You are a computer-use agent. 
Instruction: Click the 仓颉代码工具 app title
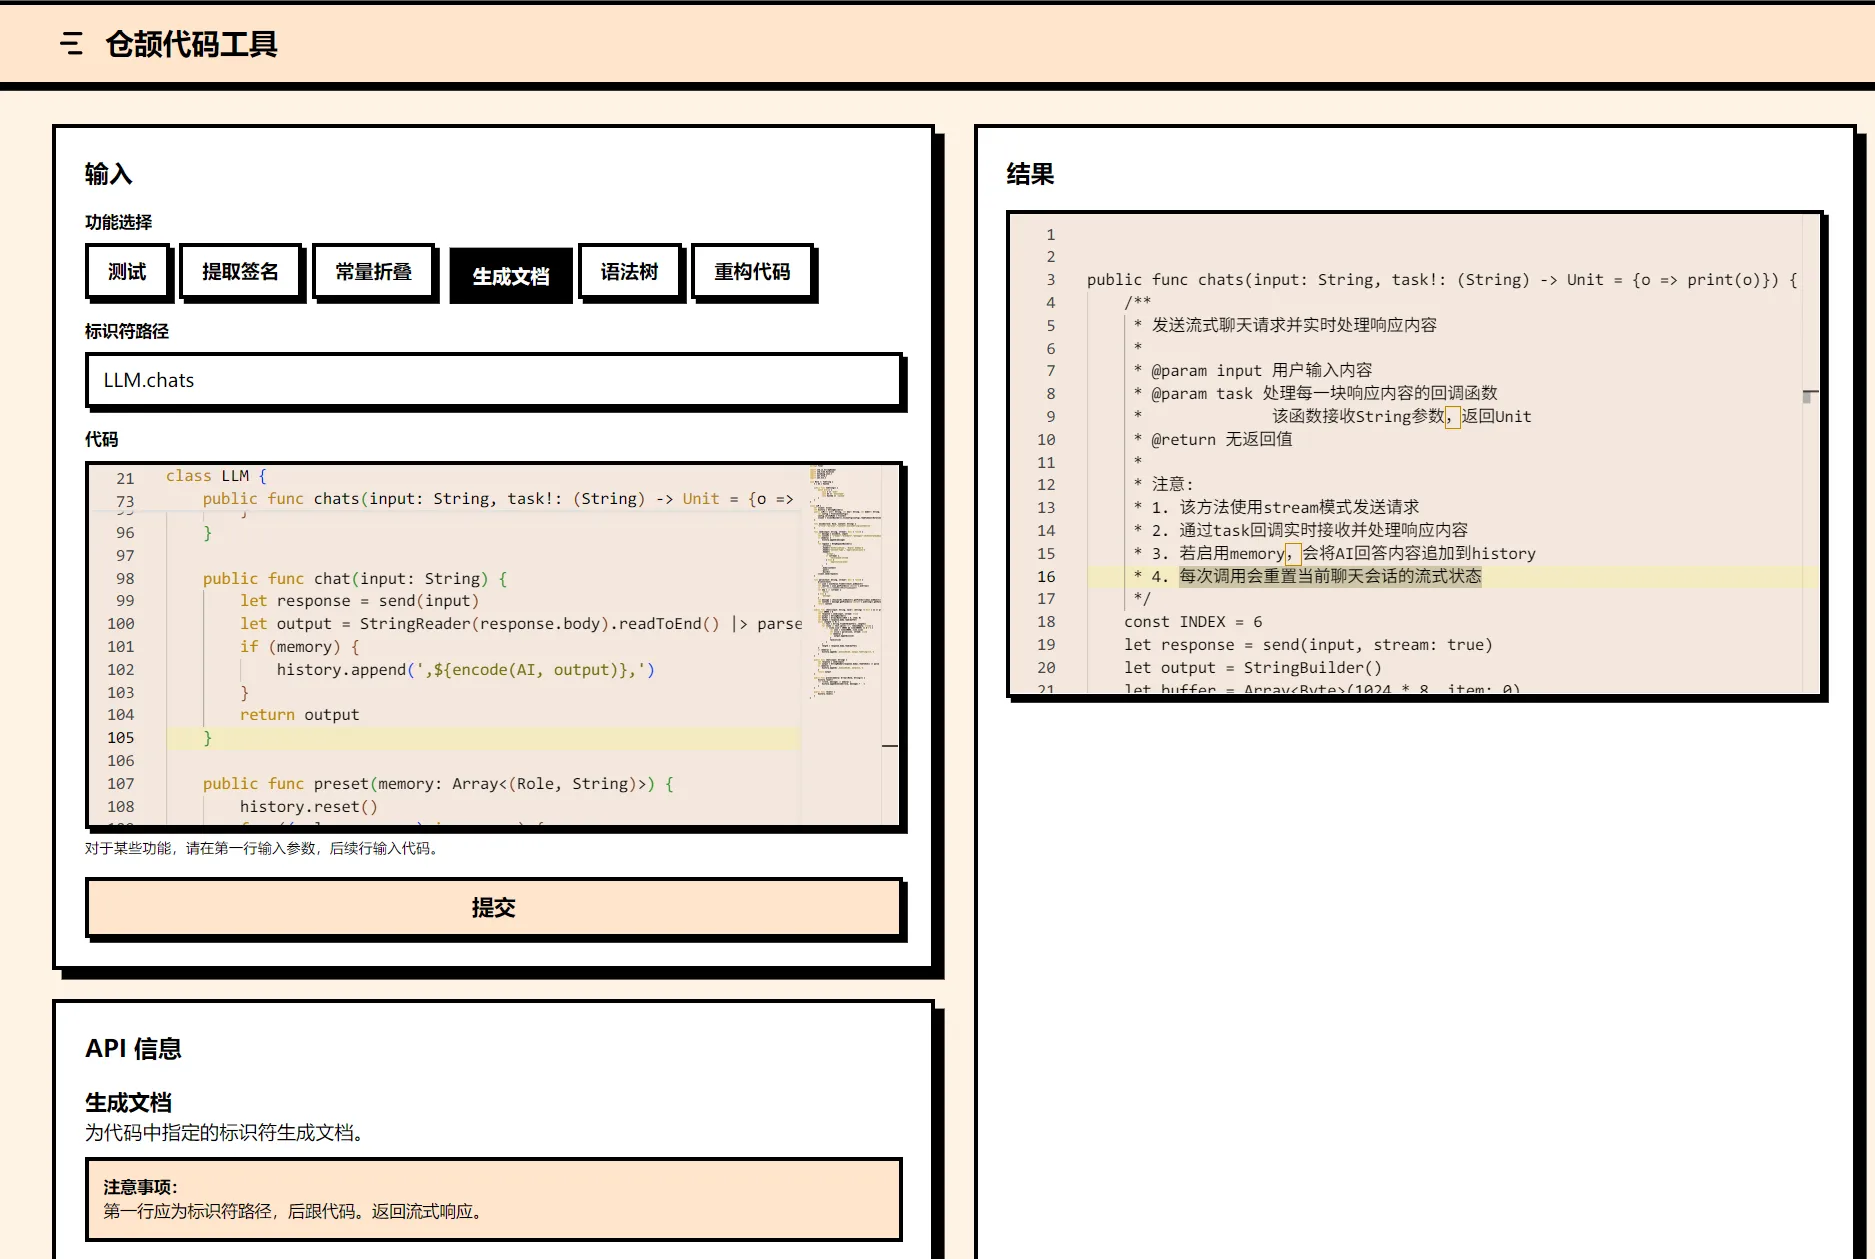[x=191, y=44]
